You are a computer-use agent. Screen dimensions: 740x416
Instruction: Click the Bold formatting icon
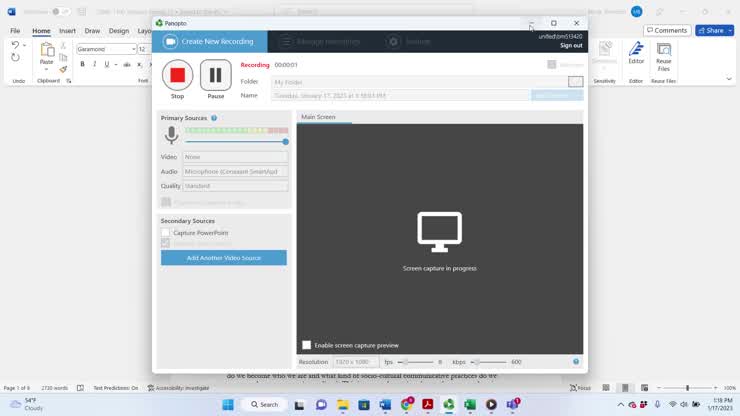click(82, 64)
